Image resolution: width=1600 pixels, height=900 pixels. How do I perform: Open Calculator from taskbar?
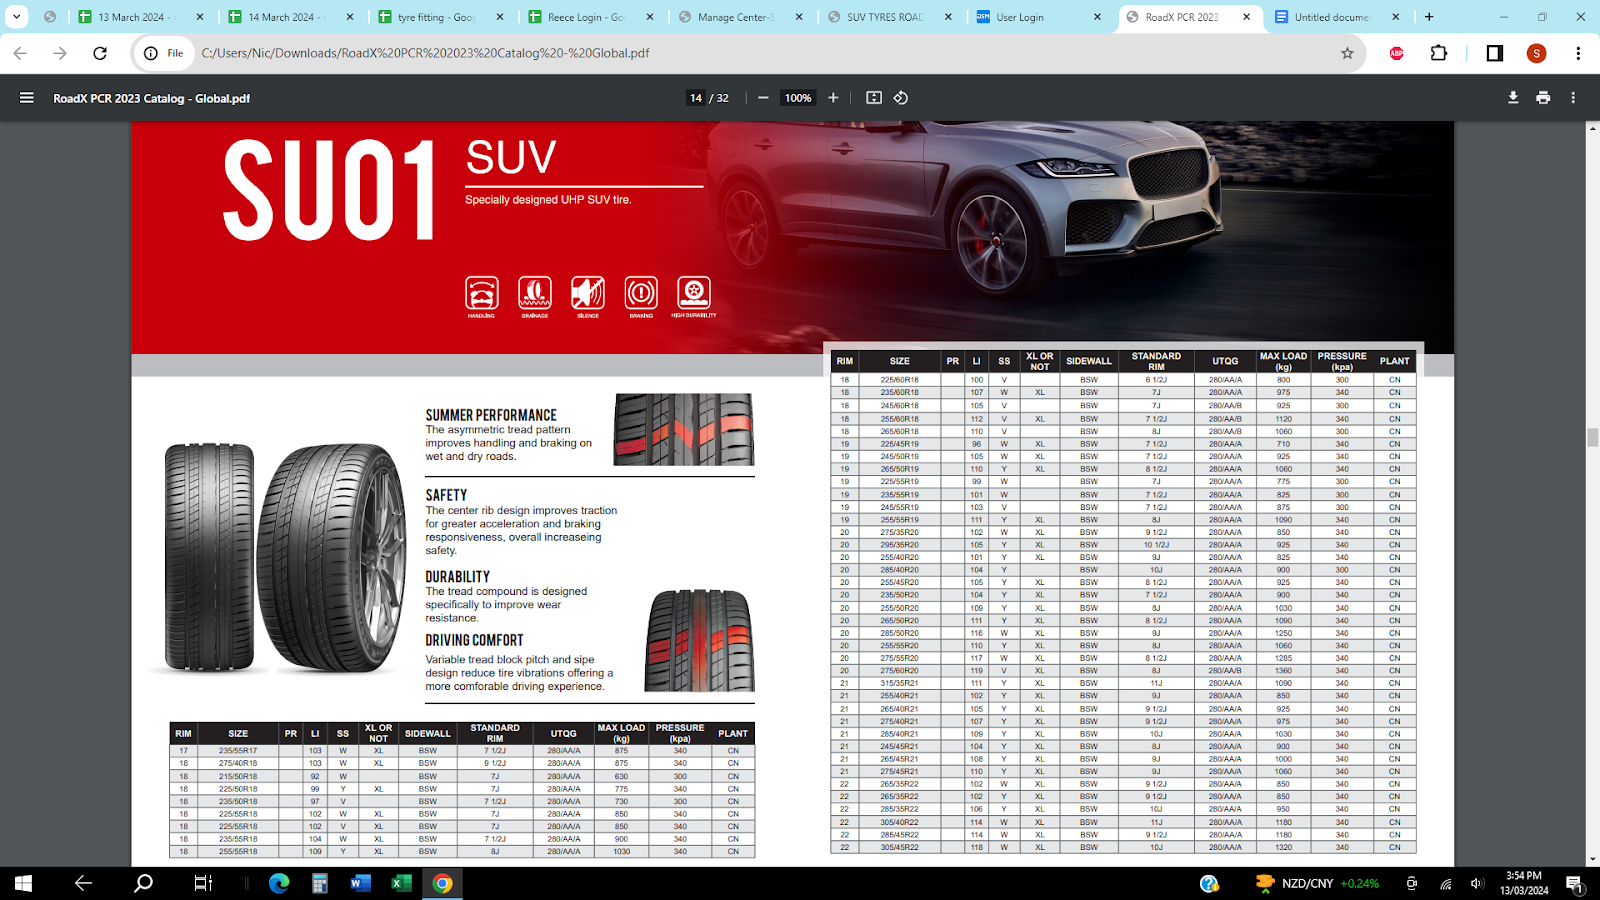click(320, 883)
